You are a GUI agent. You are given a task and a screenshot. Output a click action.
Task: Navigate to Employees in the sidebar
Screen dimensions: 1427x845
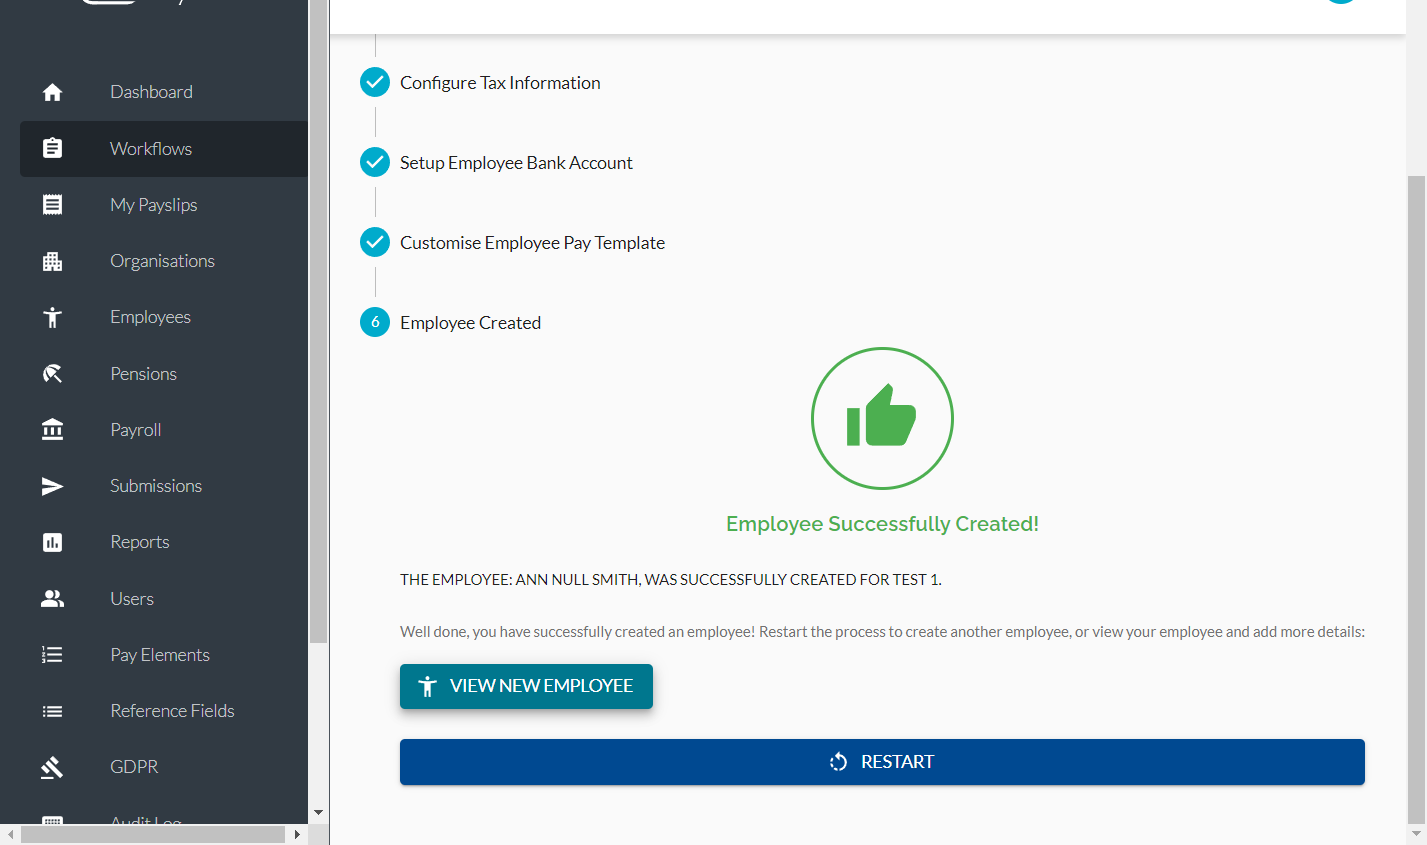coord(164,317)
